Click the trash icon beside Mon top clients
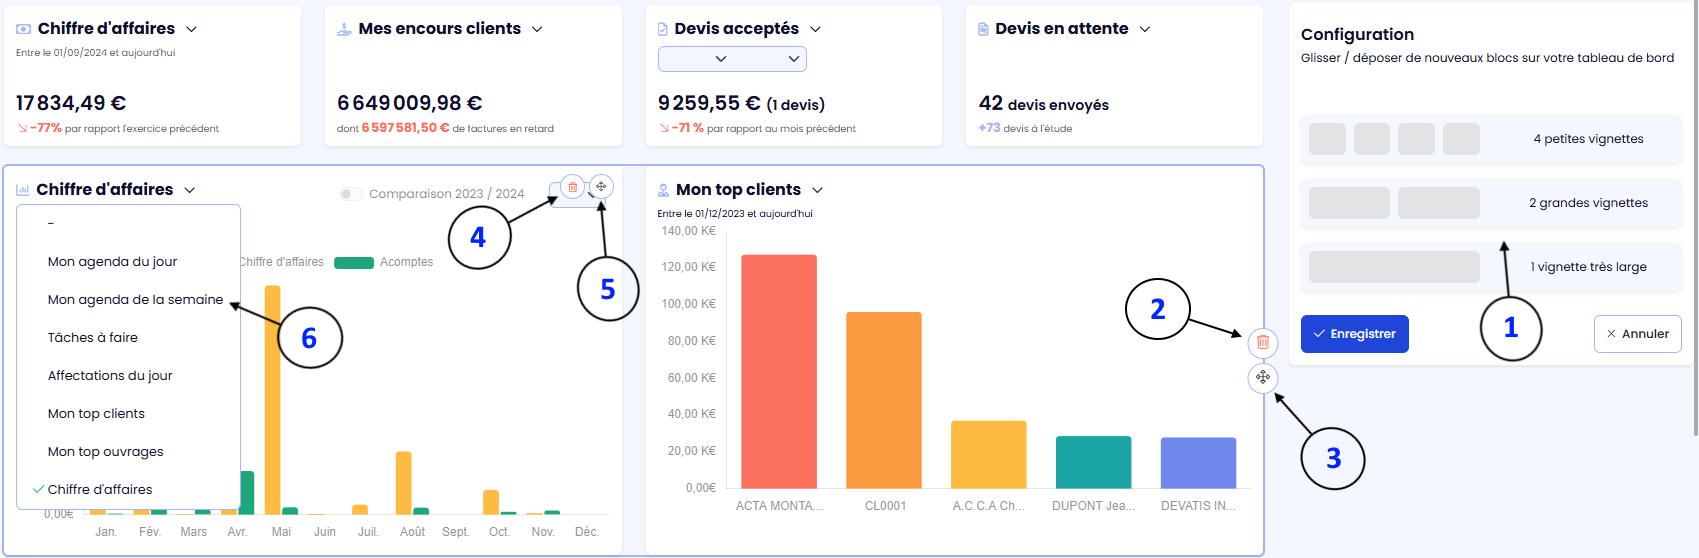This screenshot has width=1699, height=558. click(1263, 342)
